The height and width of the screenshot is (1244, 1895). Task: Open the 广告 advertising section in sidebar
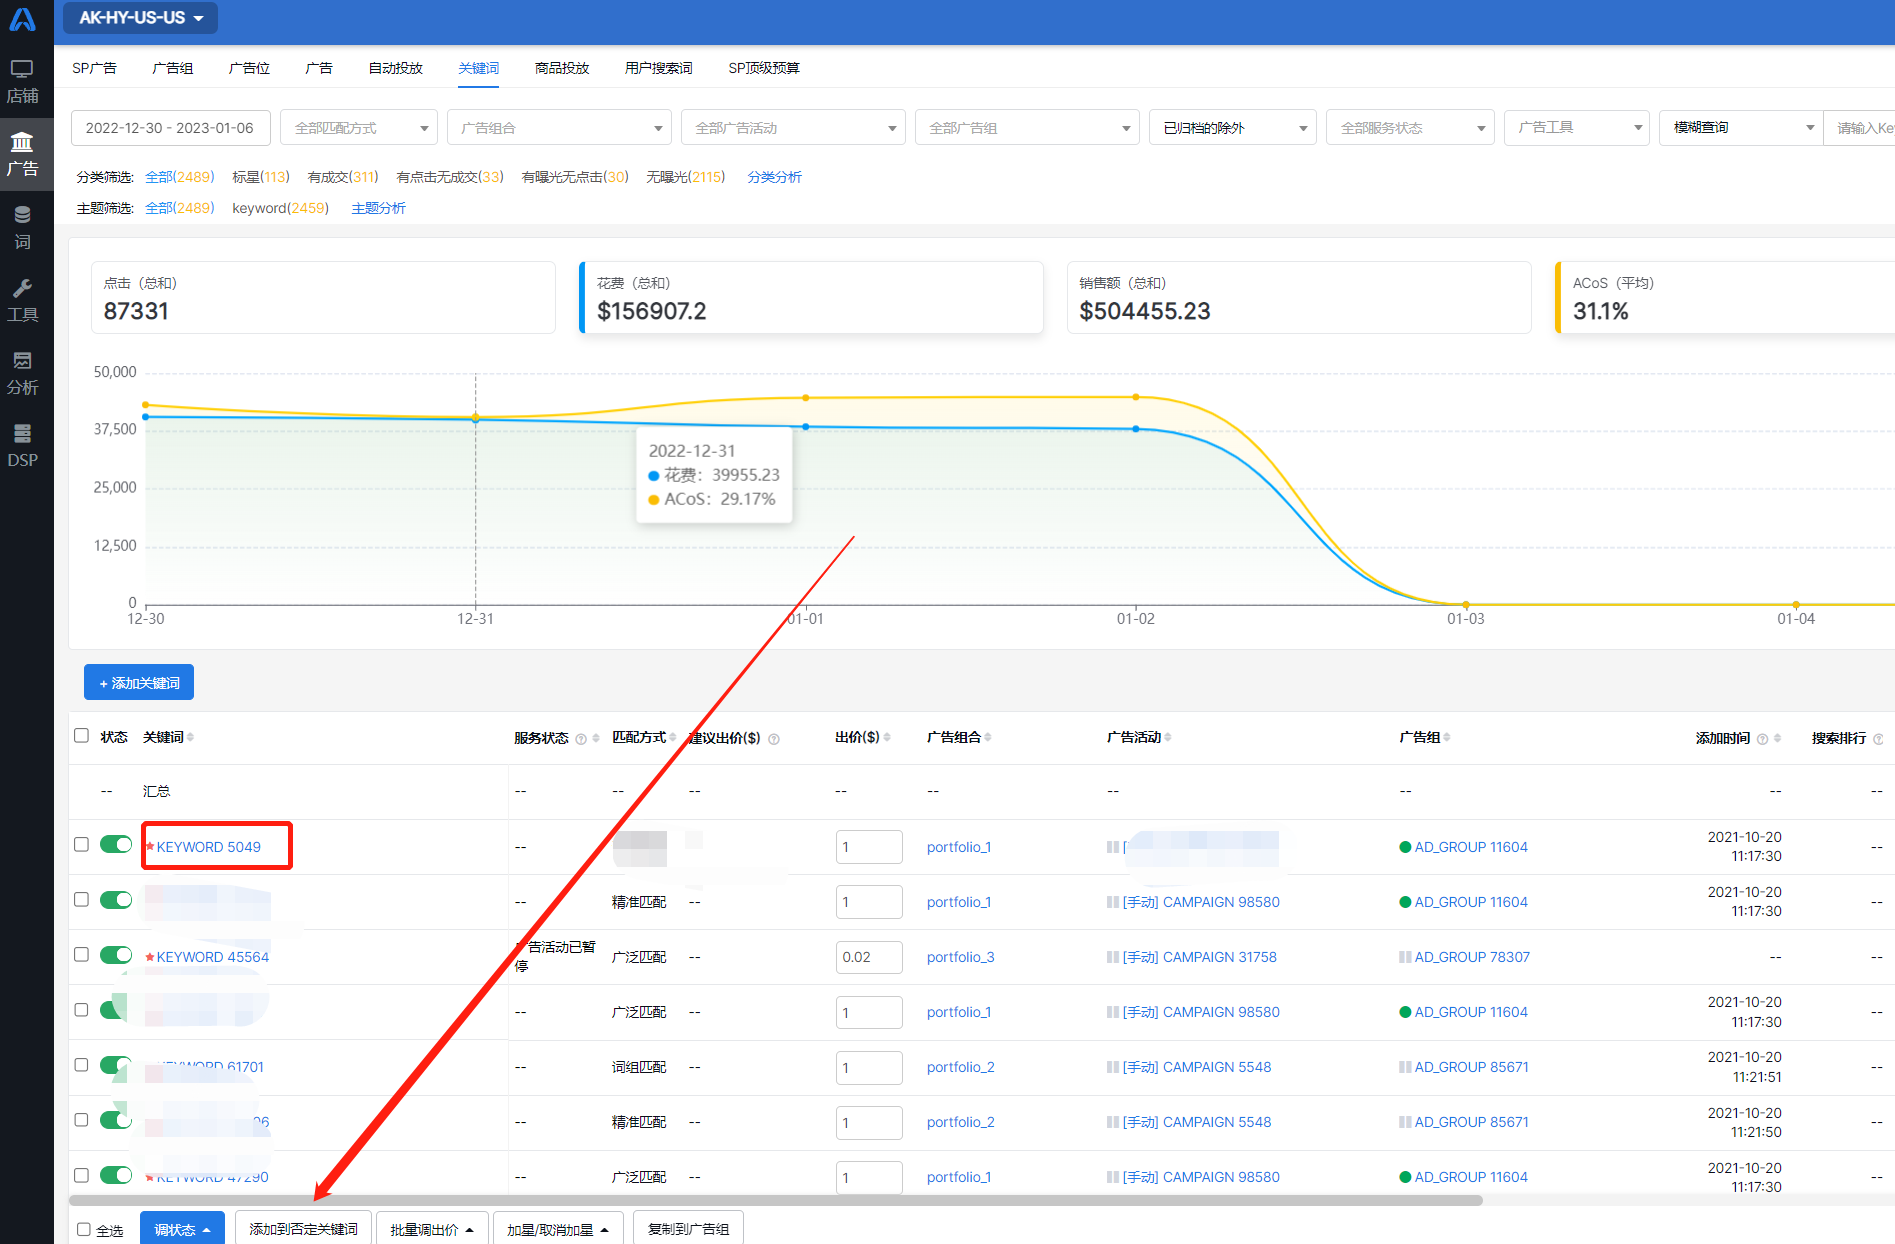[22, 154]
